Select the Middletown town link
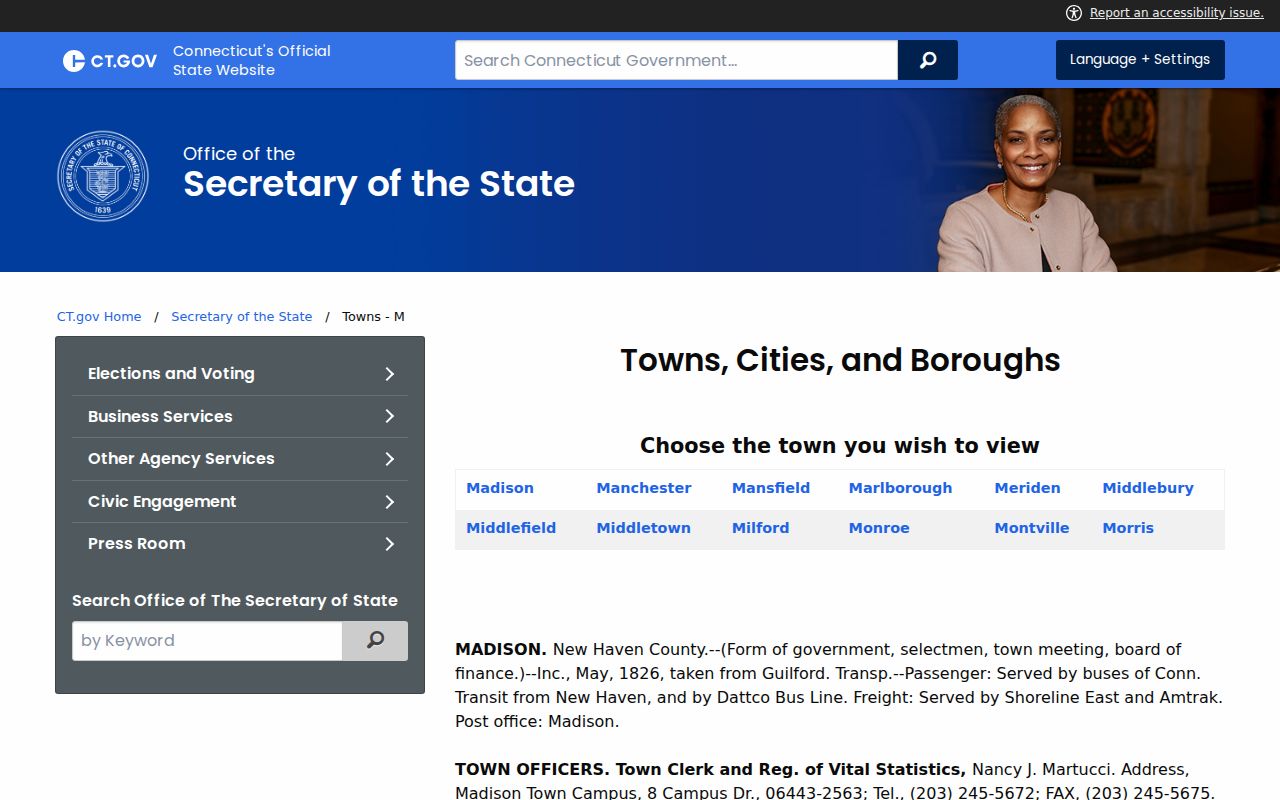 644,528
